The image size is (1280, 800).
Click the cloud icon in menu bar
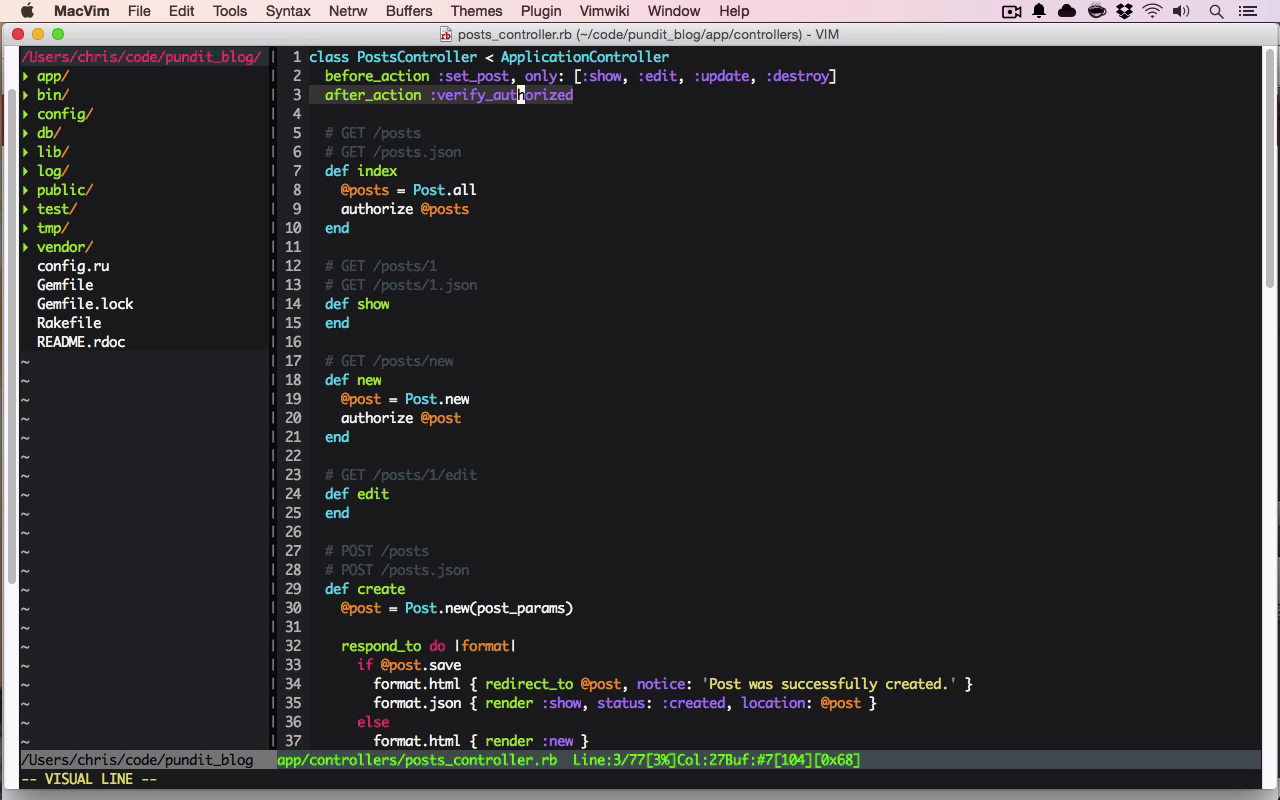coord(1067,11)
